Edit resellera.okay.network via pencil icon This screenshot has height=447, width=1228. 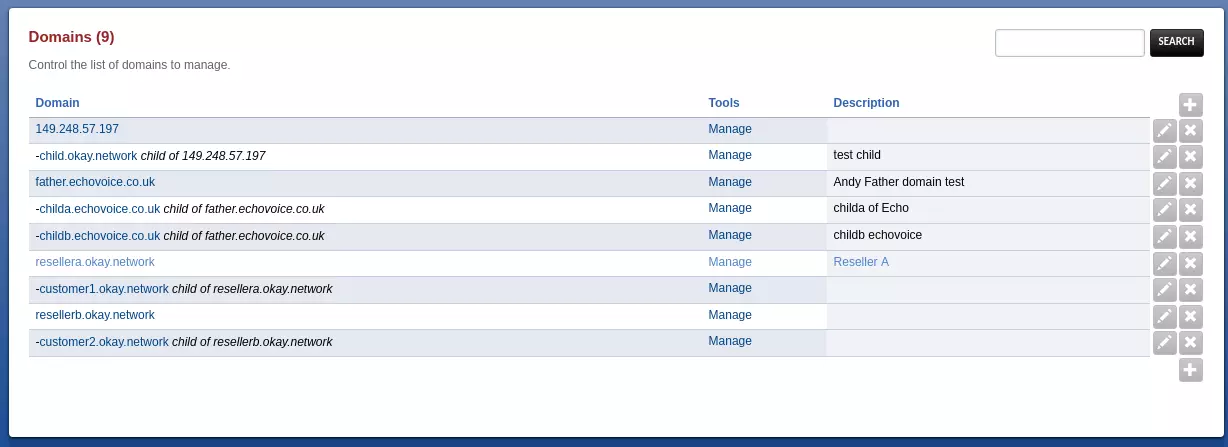click(x=1164, y=263)
